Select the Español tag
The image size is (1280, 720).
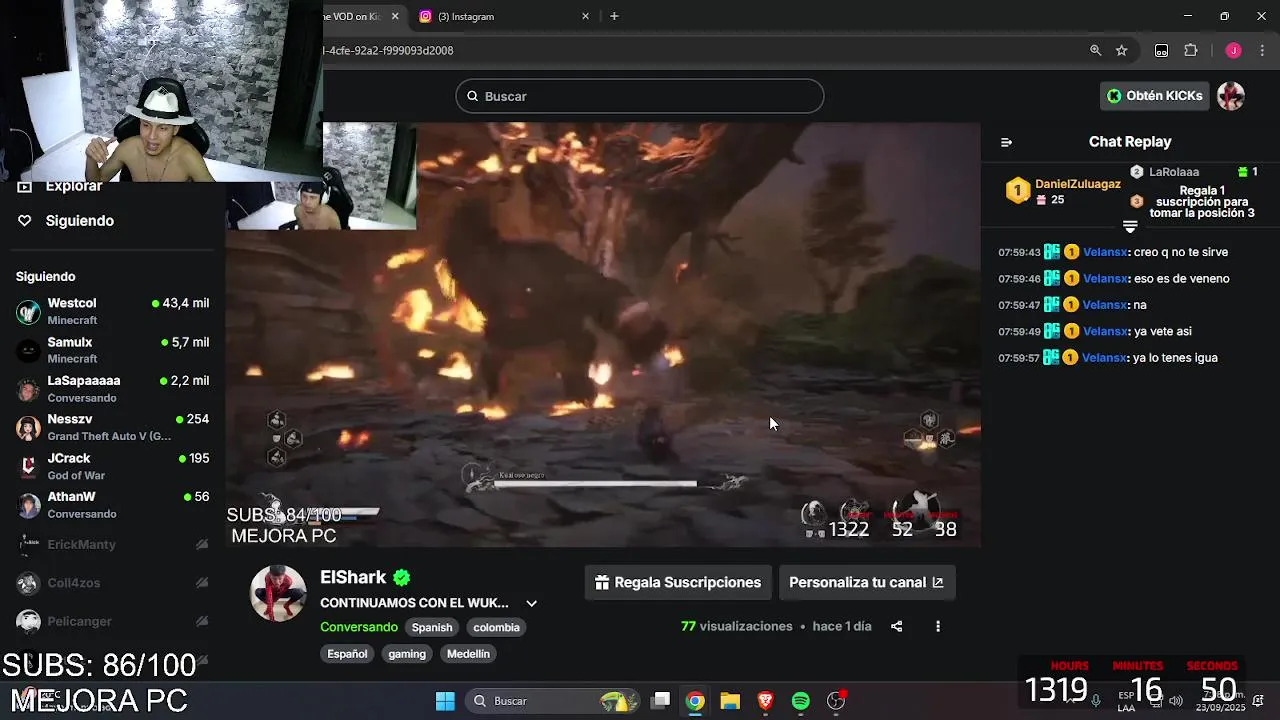(347, 654)
